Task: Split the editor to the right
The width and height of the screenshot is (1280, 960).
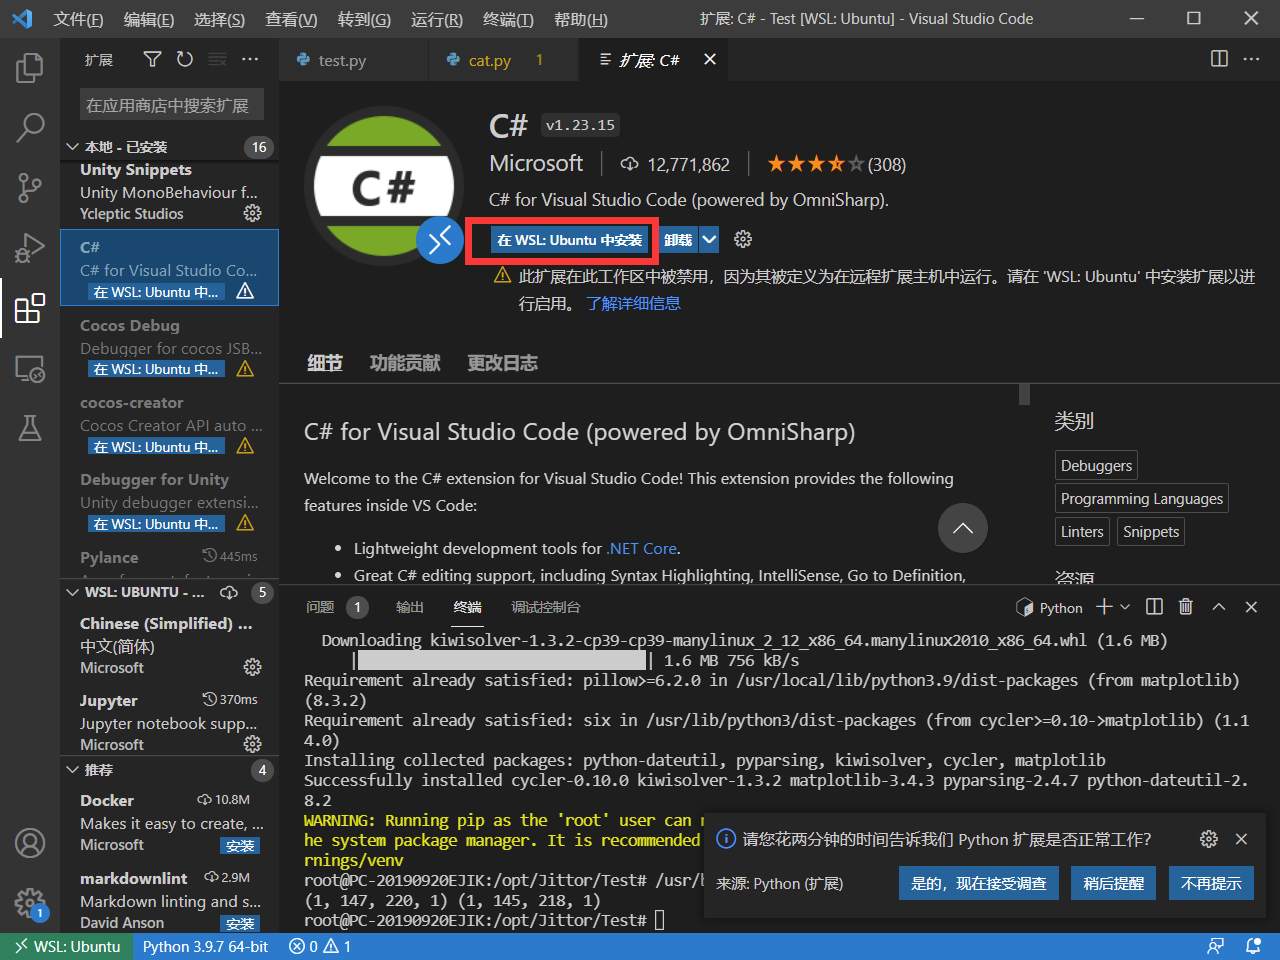Action: tap(1219, 59)
